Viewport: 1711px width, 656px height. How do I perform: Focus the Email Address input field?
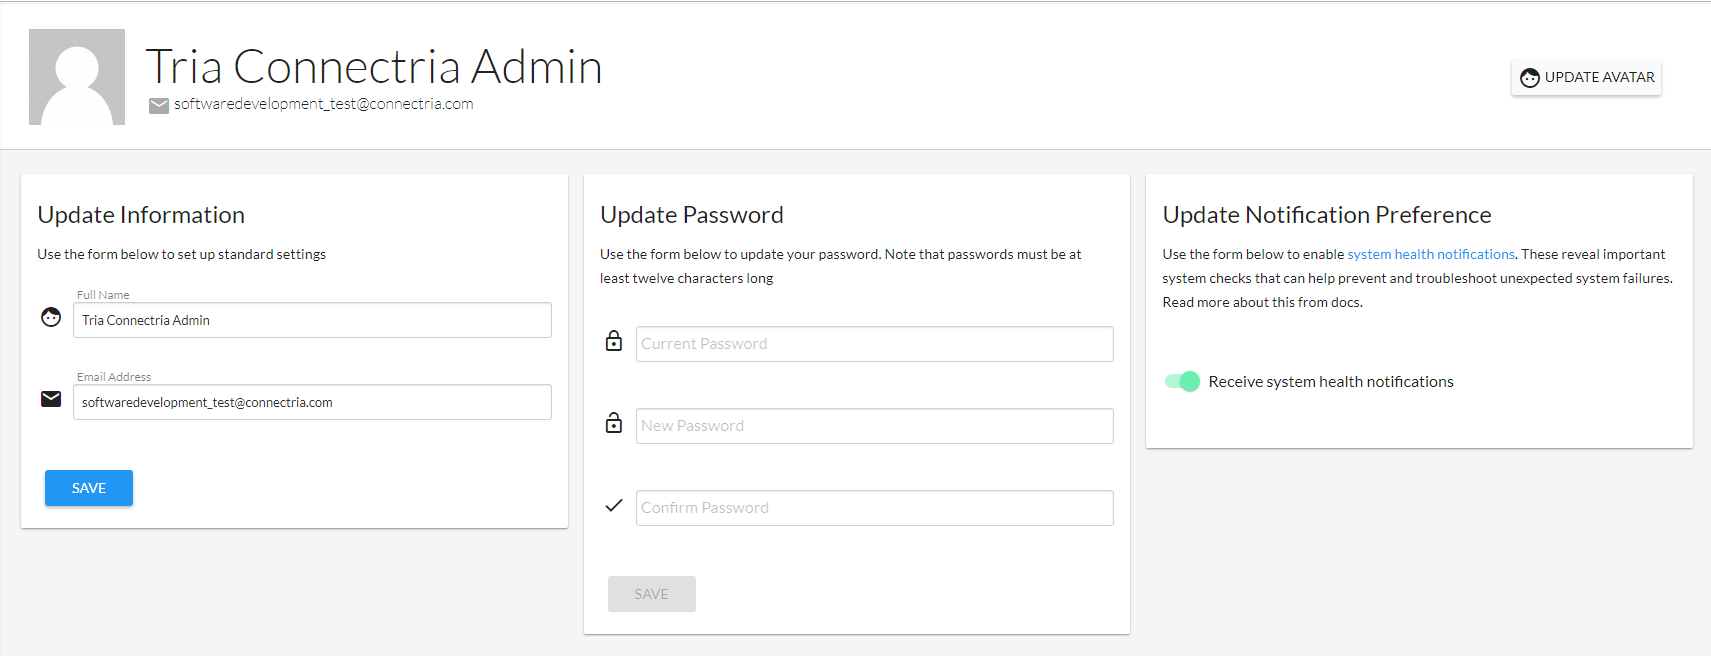(x=312, y=402)
